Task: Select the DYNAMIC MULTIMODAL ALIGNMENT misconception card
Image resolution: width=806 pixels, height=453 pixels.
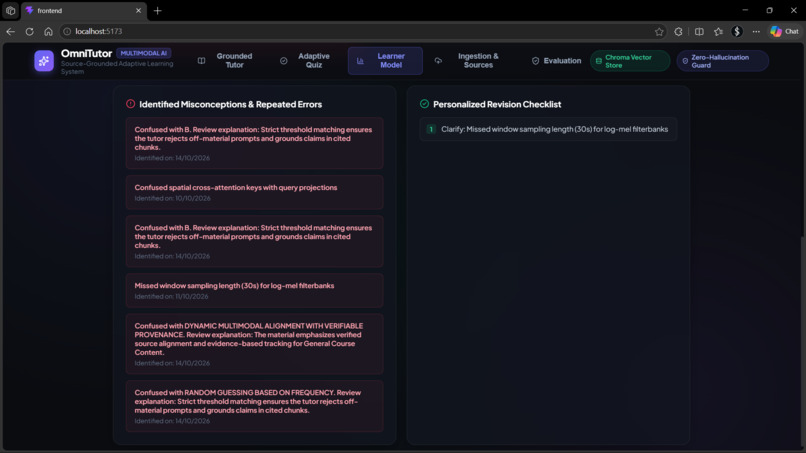Action: pyautogui.click(x=254, y=344)
